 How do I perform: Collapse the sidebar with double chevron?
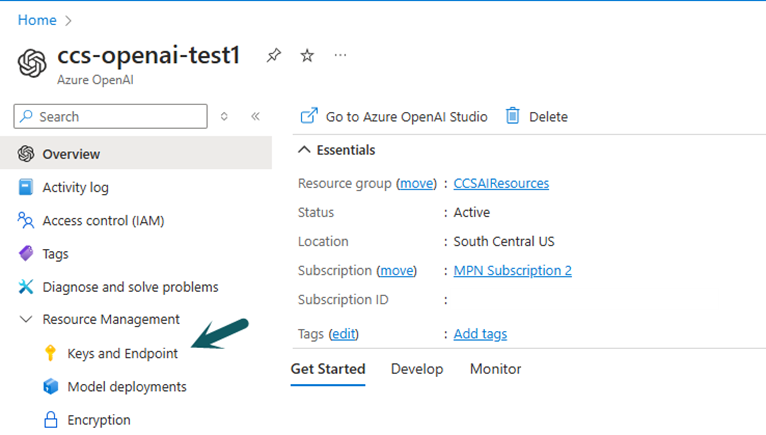[255, 116]
